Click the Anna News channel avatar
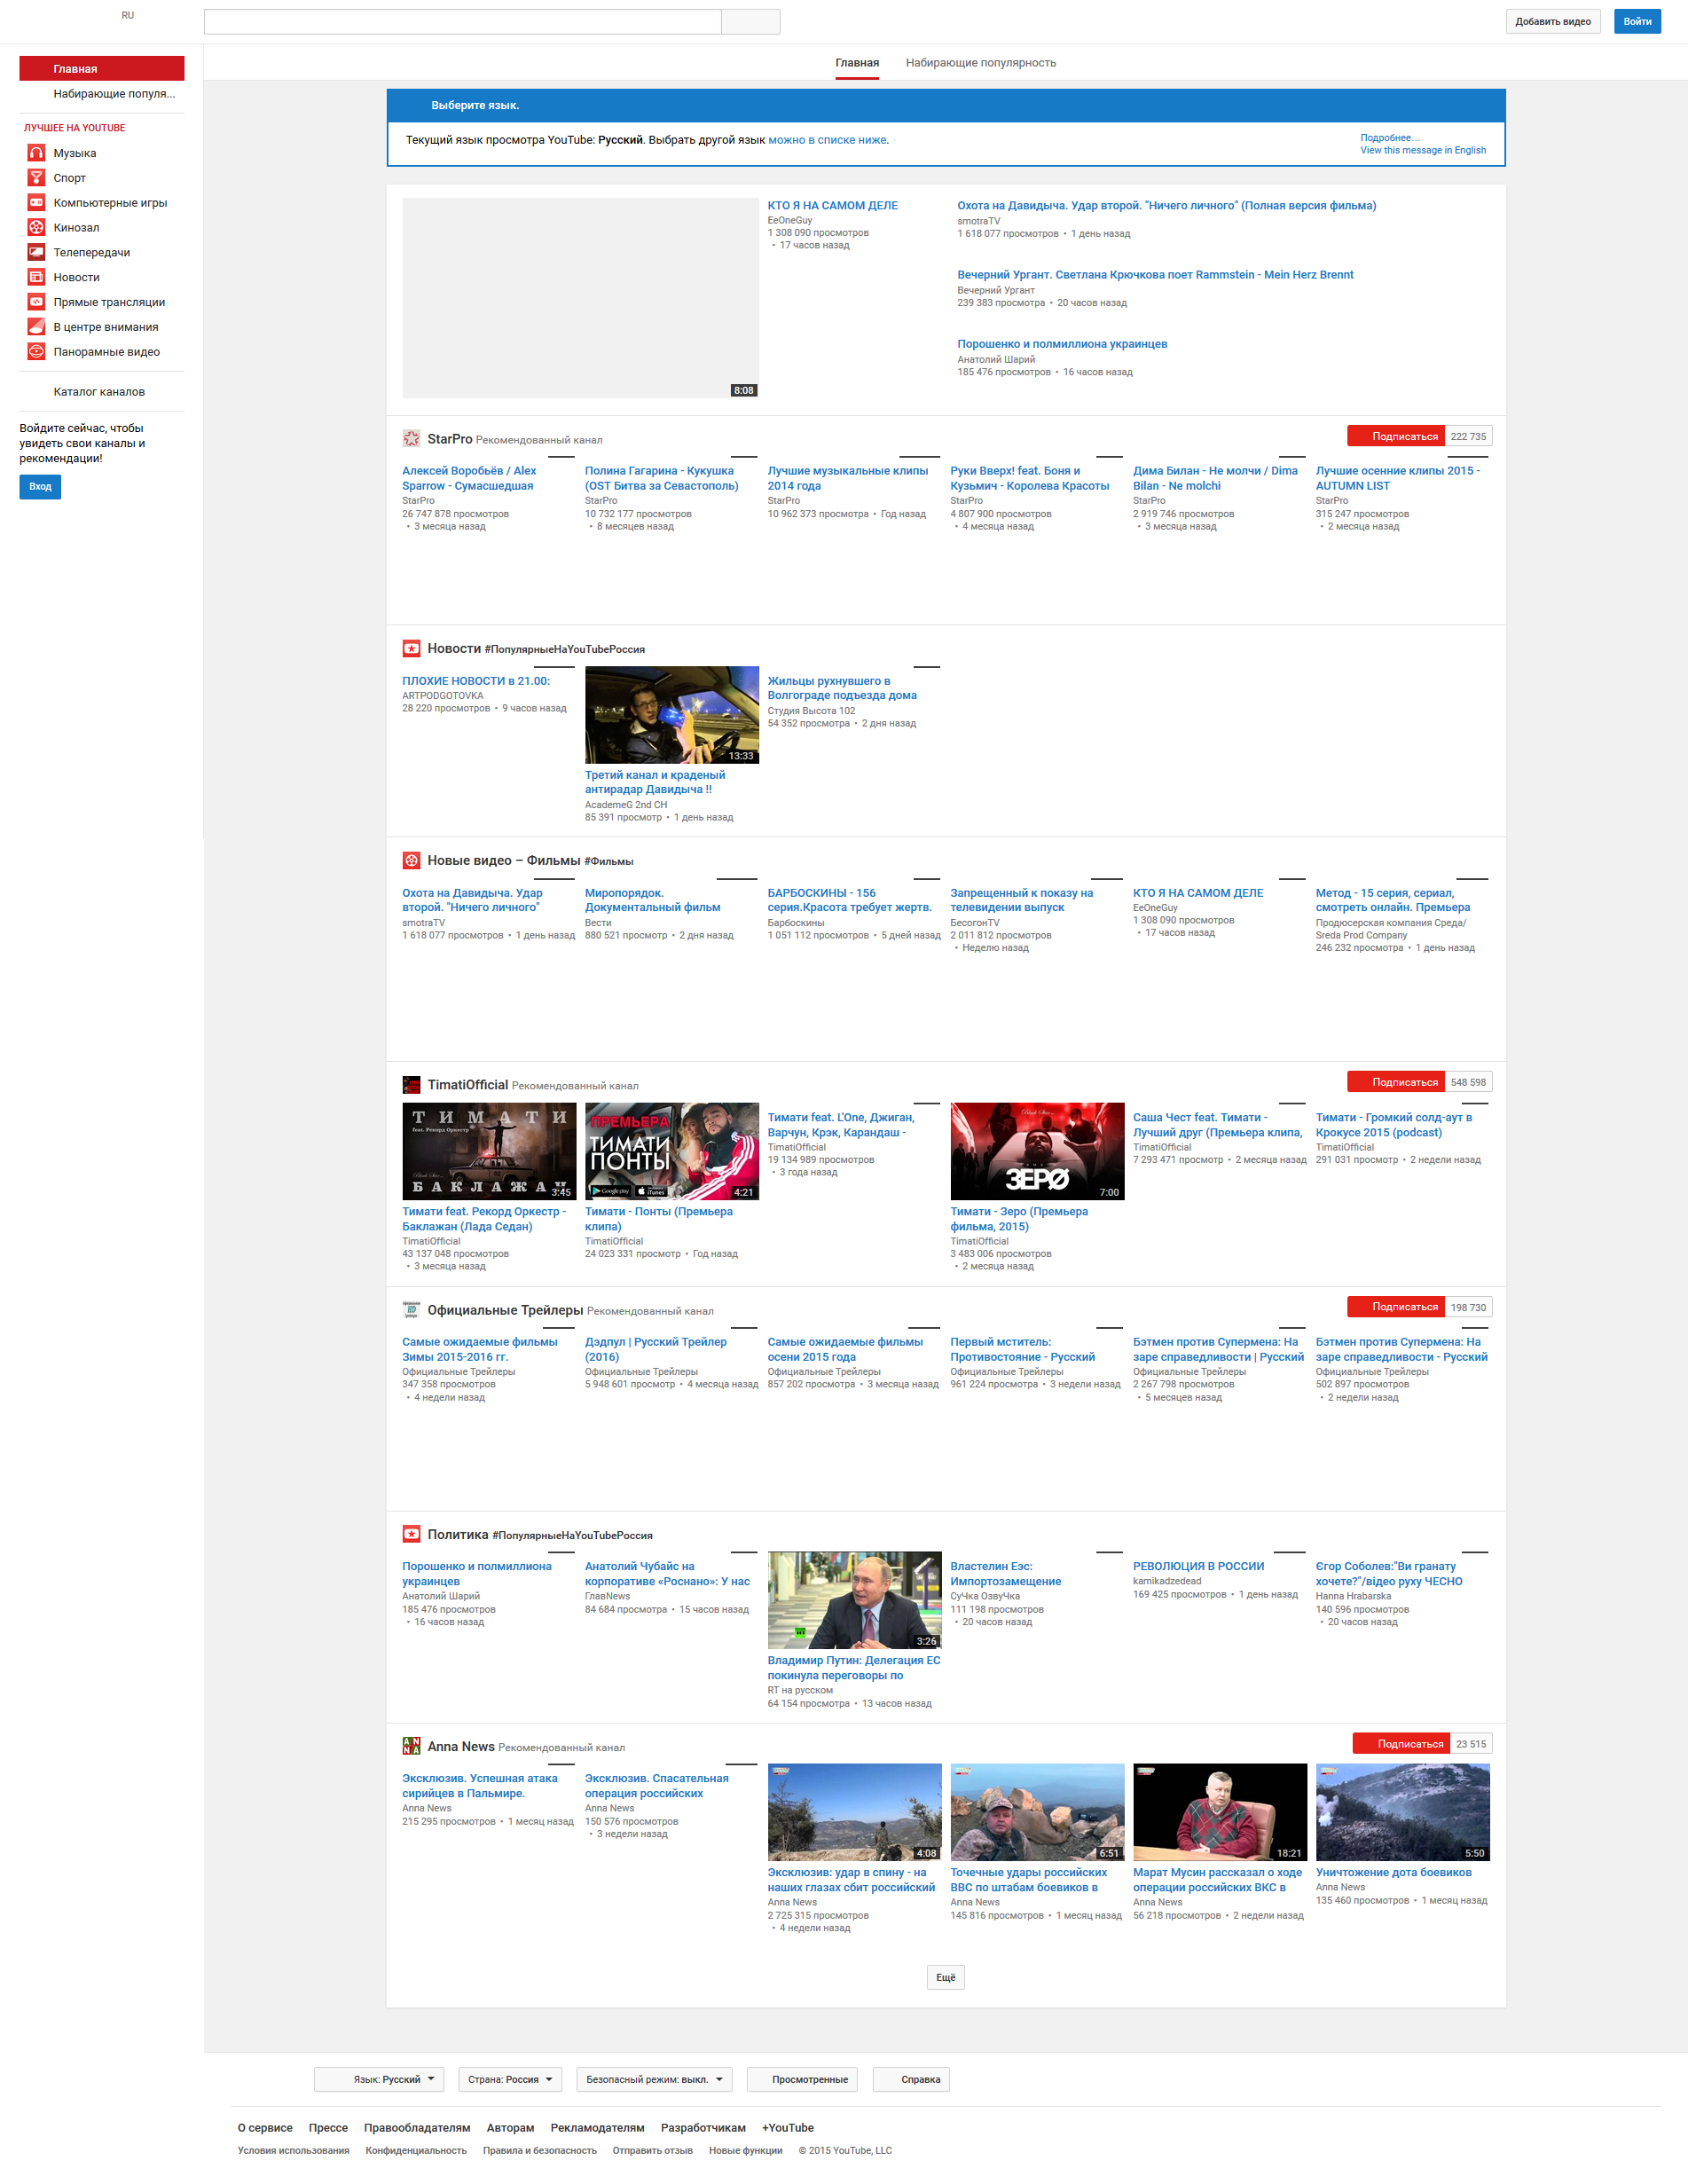 411,1746
